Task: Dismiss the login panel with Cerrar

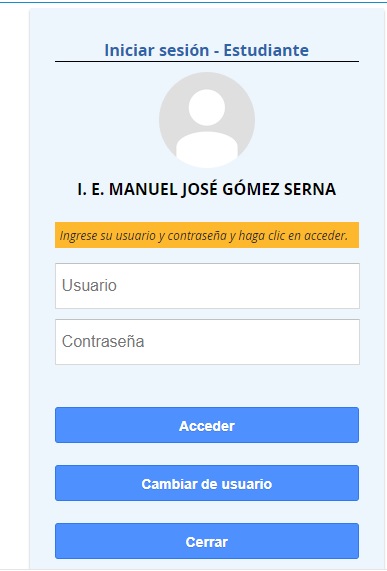Action: point(207,541)
